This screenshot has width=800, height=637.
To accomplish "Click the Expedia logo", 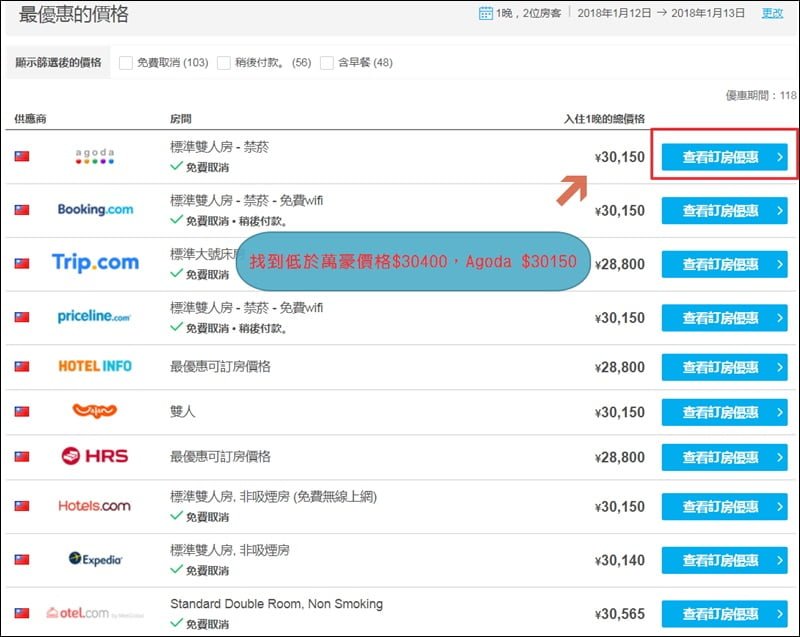I will coord(95,559).
